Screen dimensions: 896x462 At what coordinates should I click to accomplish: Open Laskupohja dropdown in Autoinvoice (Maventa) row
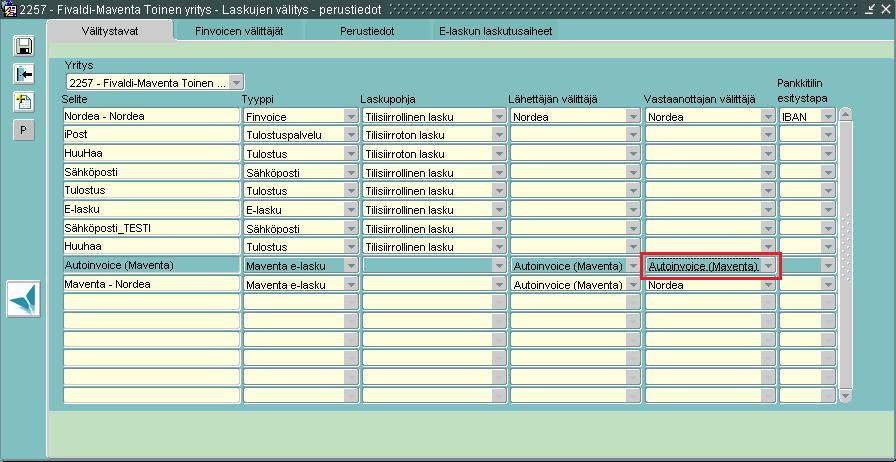point(499,266)
